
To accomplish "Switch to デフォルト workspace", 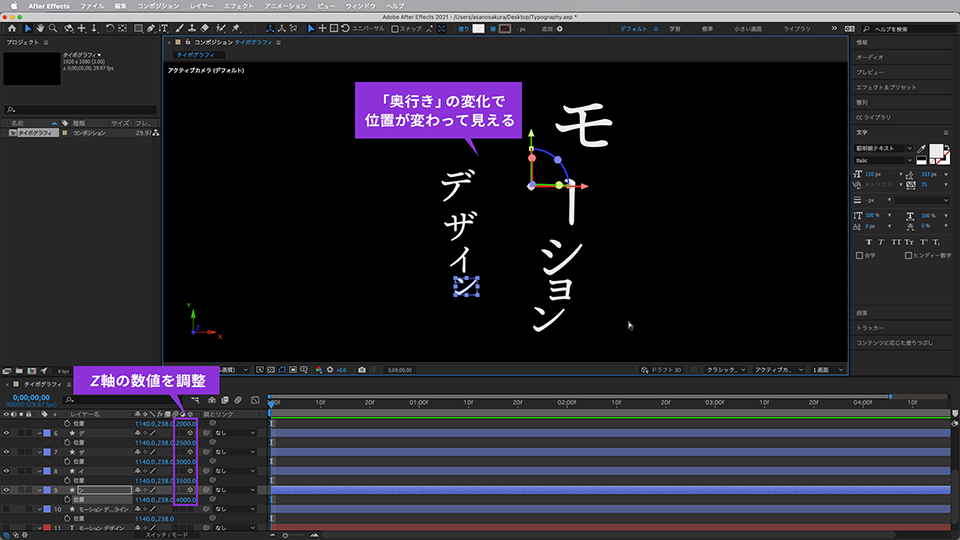I will (x=633, y=29).
